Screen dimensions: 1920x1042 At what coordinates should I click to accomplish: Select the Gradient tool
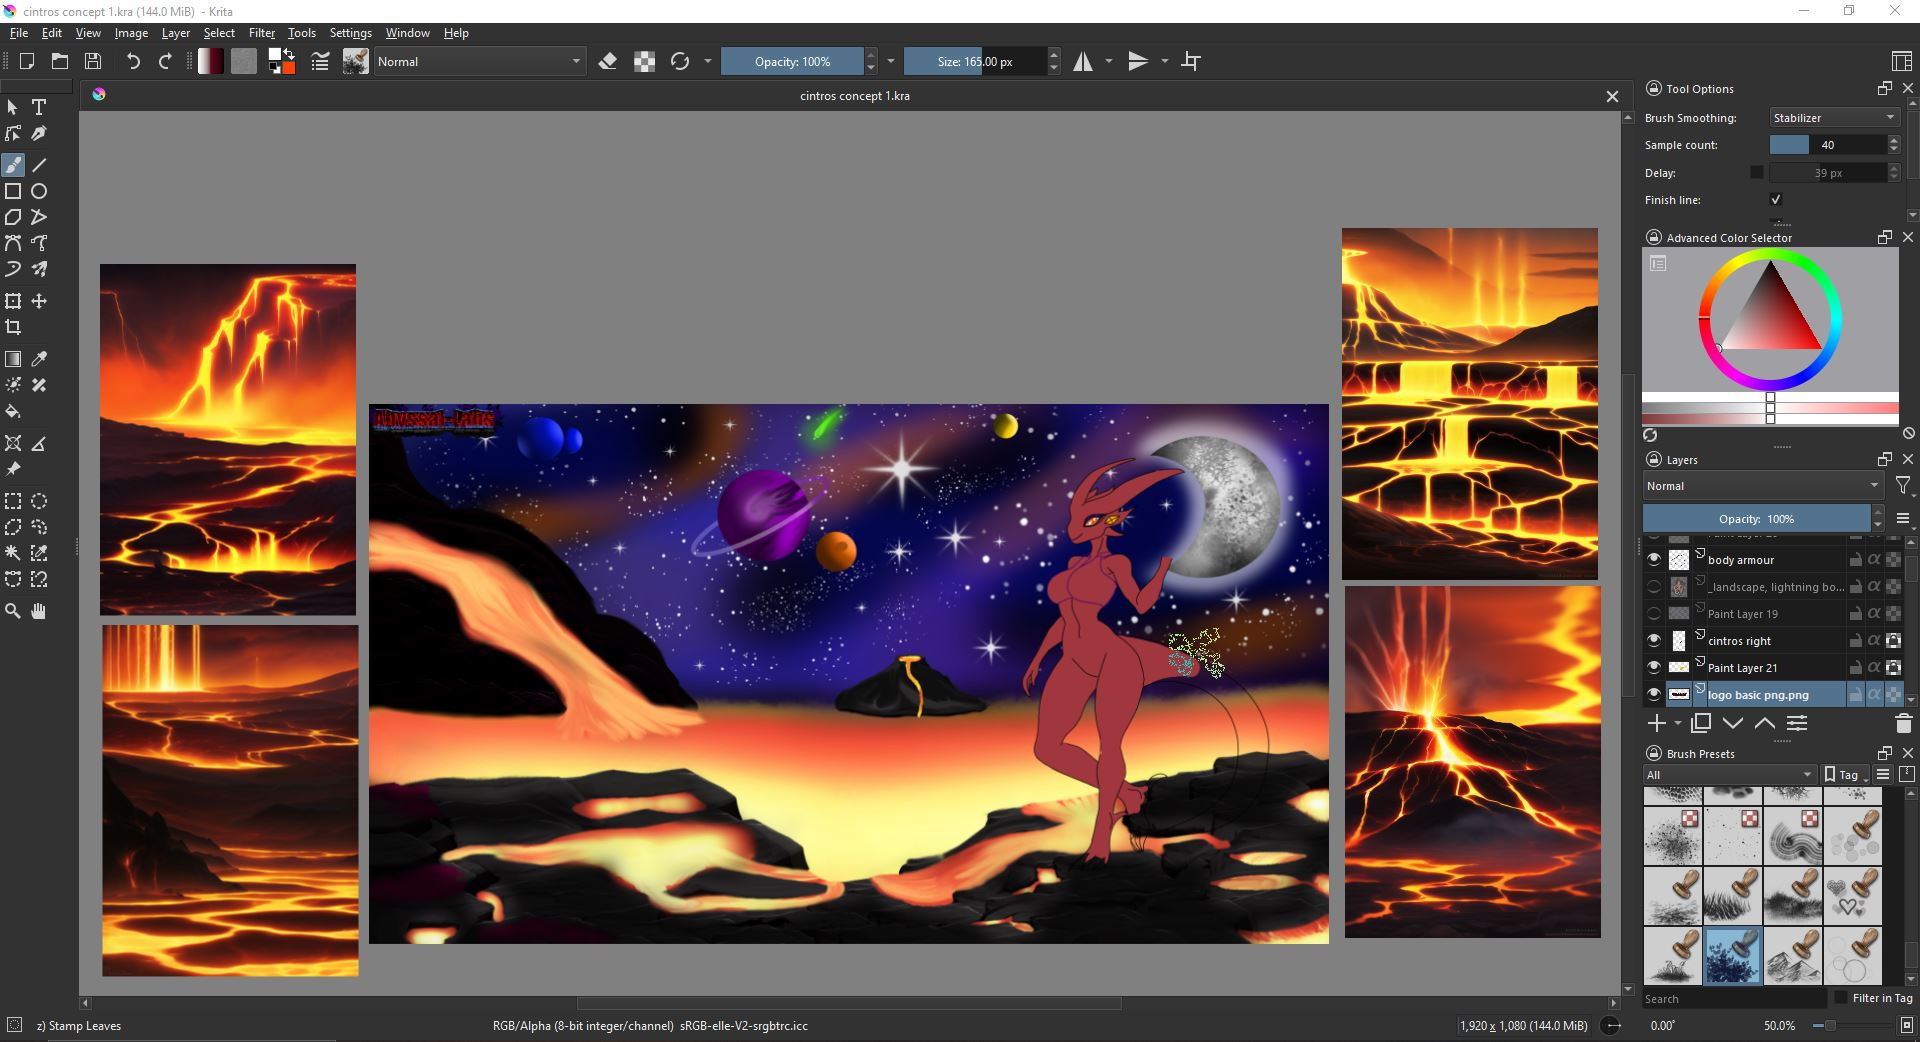(13, 359)
